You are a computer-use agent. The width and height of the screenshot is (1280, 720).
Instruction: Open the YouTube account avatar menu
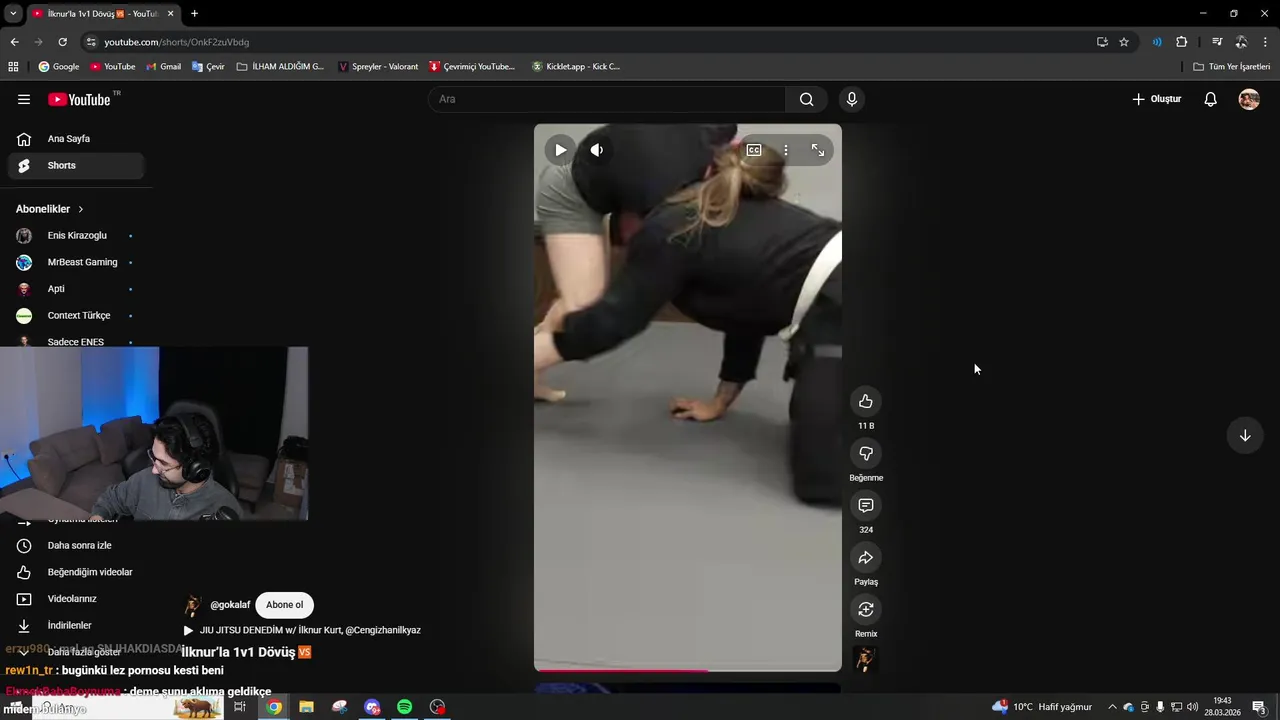[1249, 99]
